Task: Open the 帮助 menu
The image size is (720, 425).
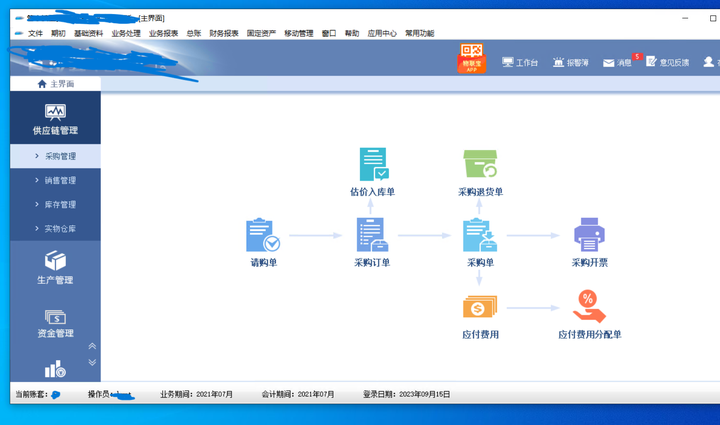Action: [352, 33]
